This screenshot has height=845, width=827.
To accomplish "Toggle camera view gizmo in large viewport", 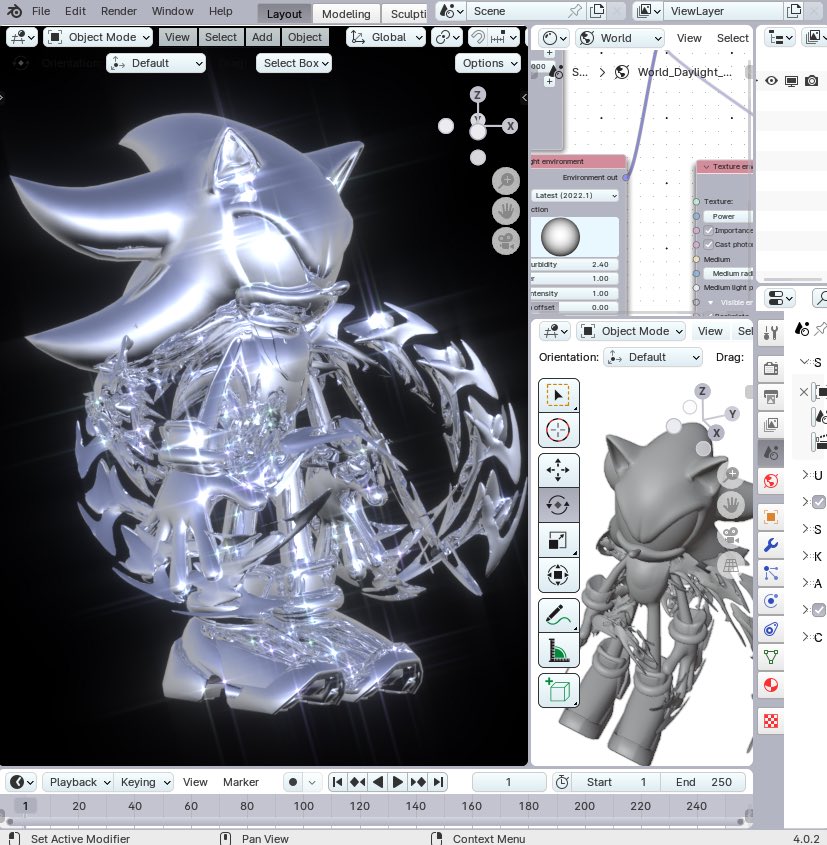I will click(505, 241).
